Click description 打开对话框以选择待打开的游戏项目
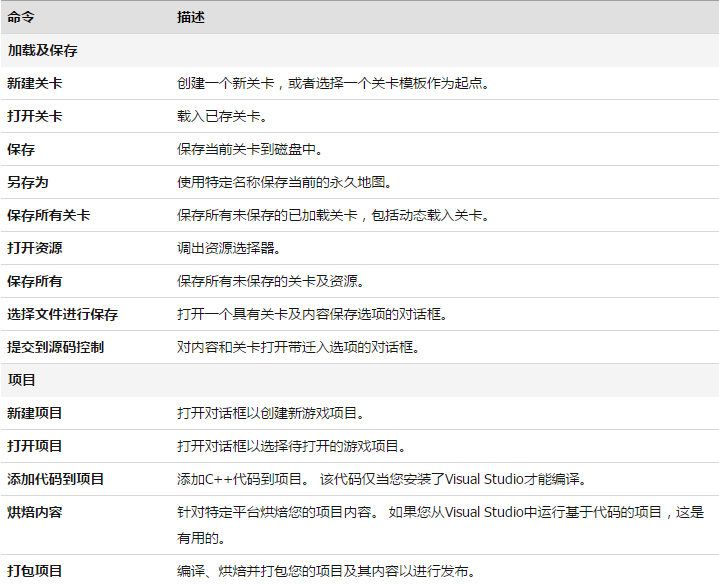719x585 pixels. pos(292,447)
